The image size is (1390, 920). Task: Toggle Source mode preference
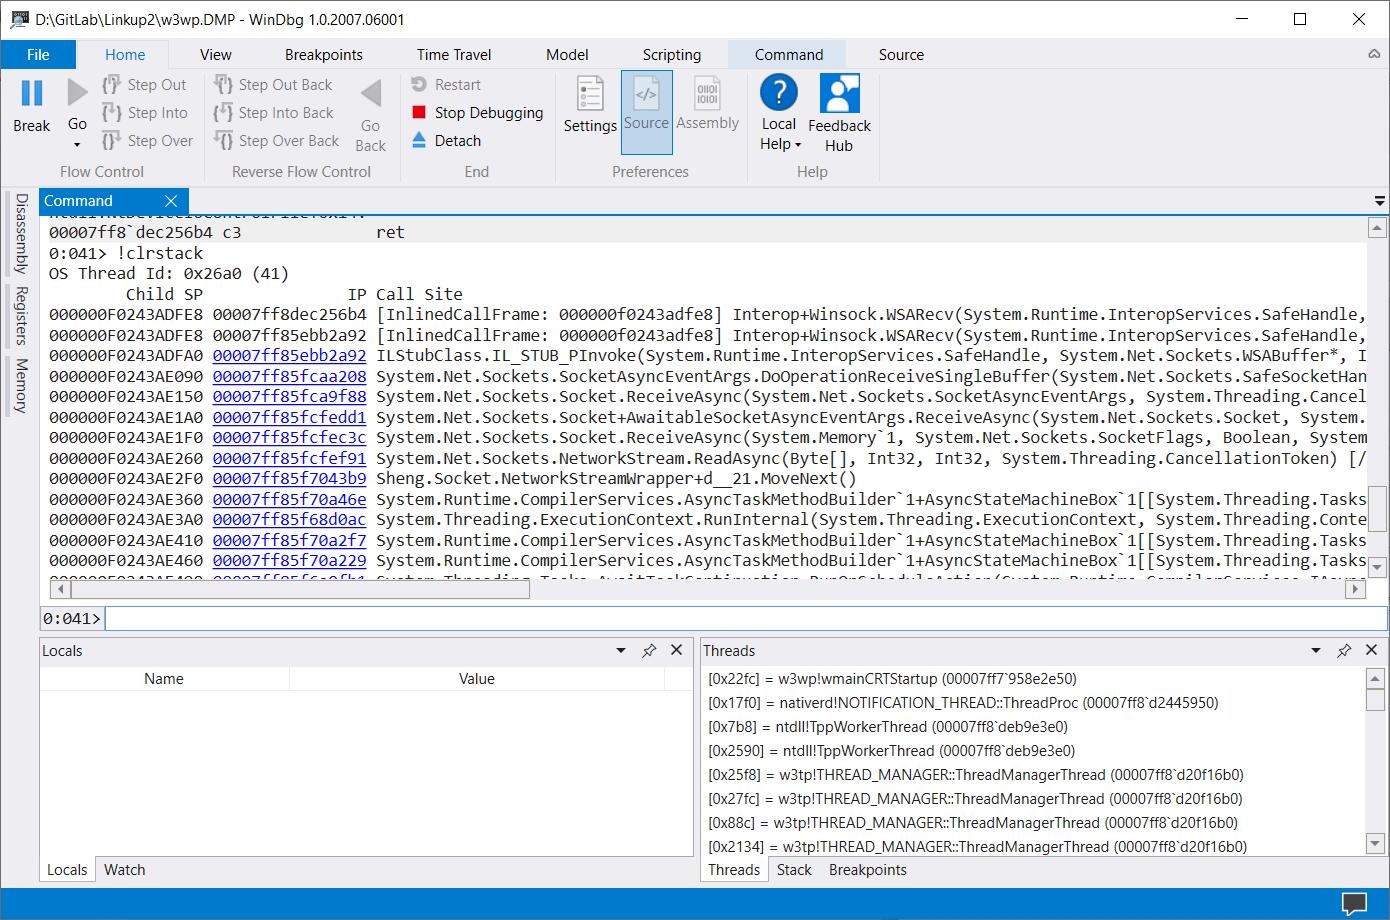646,112
